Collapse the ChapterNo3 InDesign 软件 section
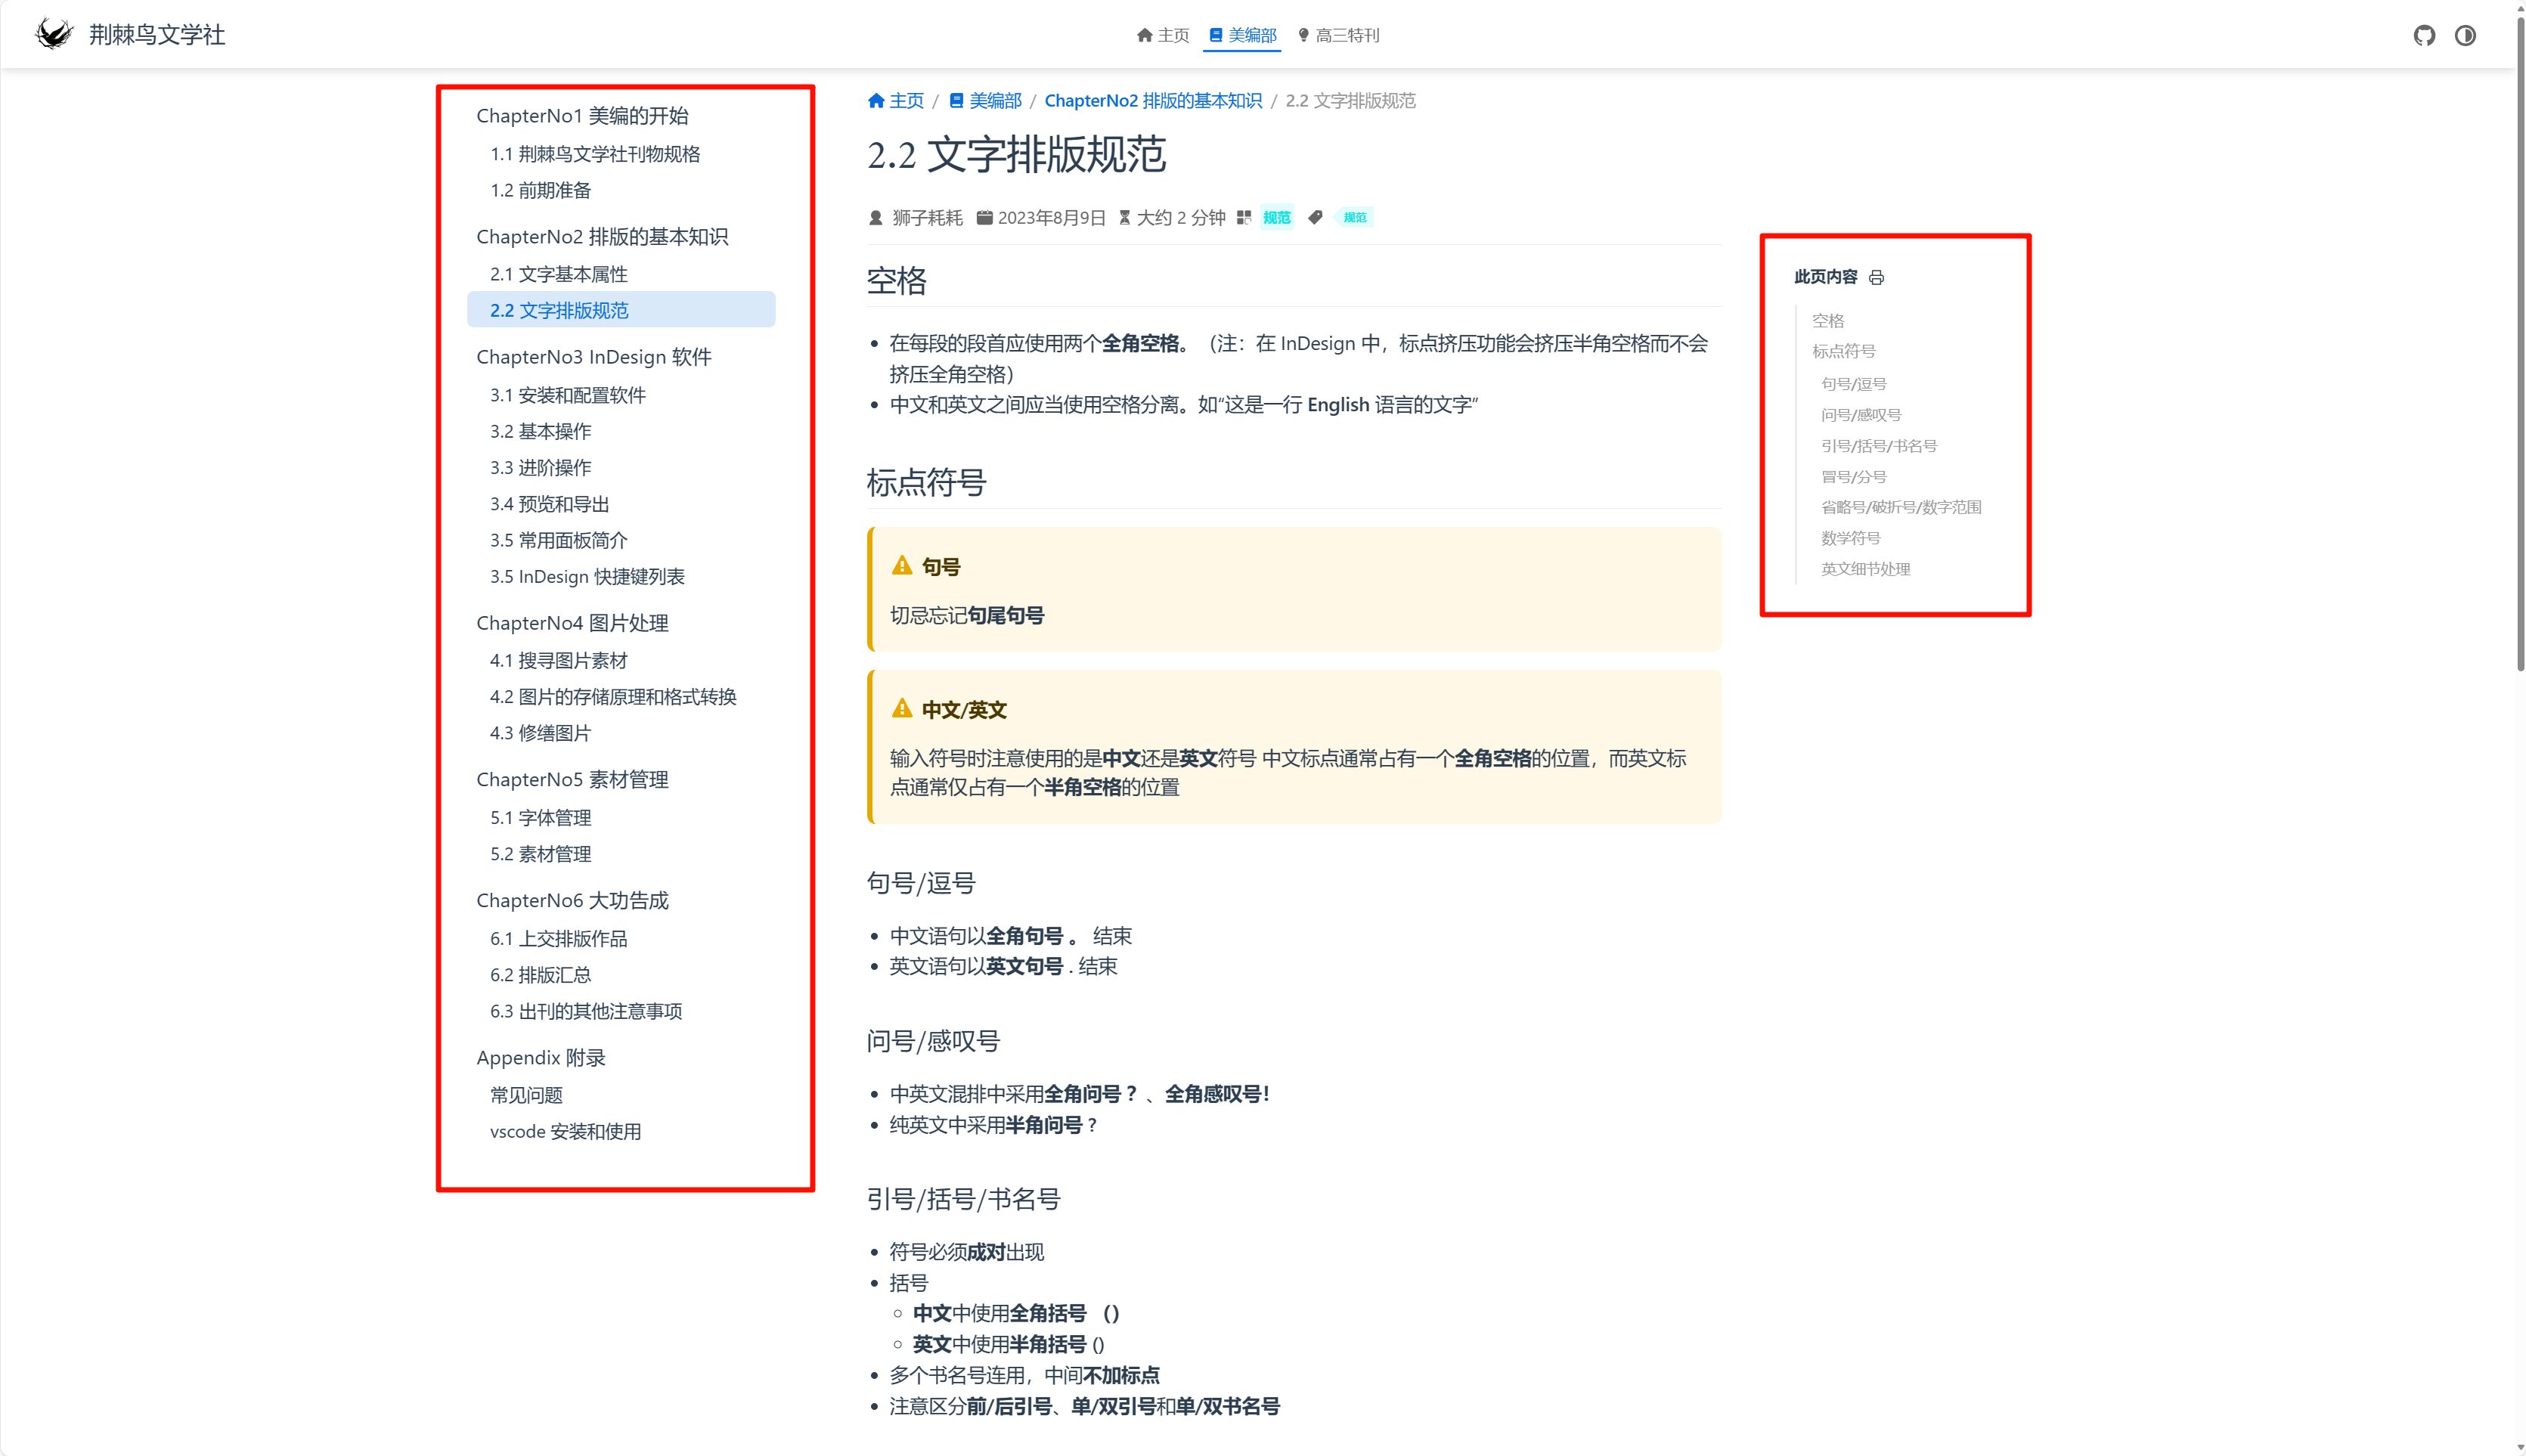 [594, 357]
